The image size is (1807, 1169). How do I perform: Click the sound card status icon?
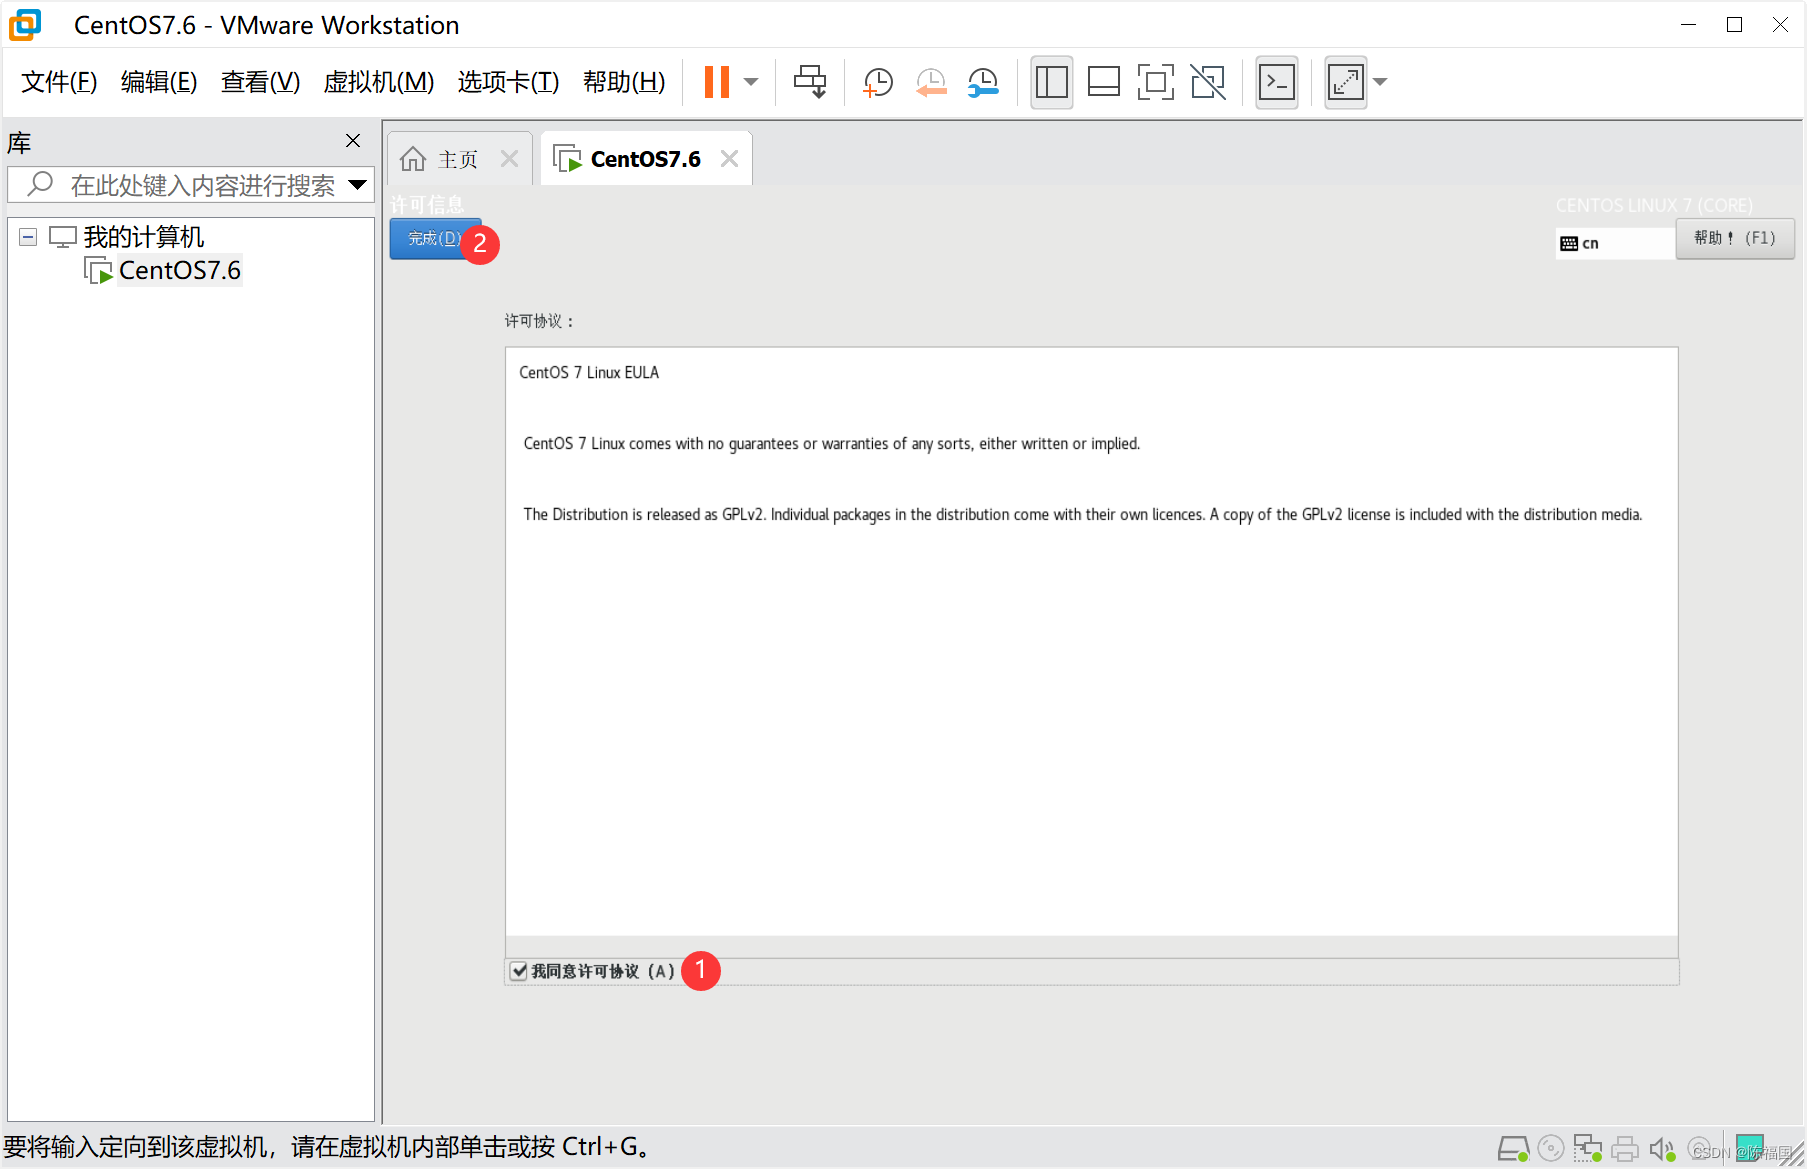(x=1662, y=1149)
